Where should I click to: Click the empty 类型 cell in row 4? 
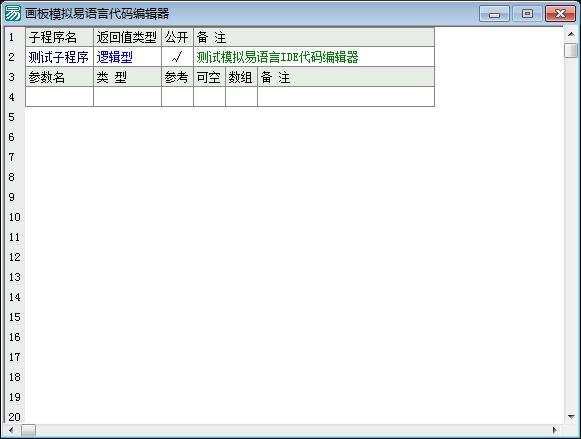tap(127, 97)
